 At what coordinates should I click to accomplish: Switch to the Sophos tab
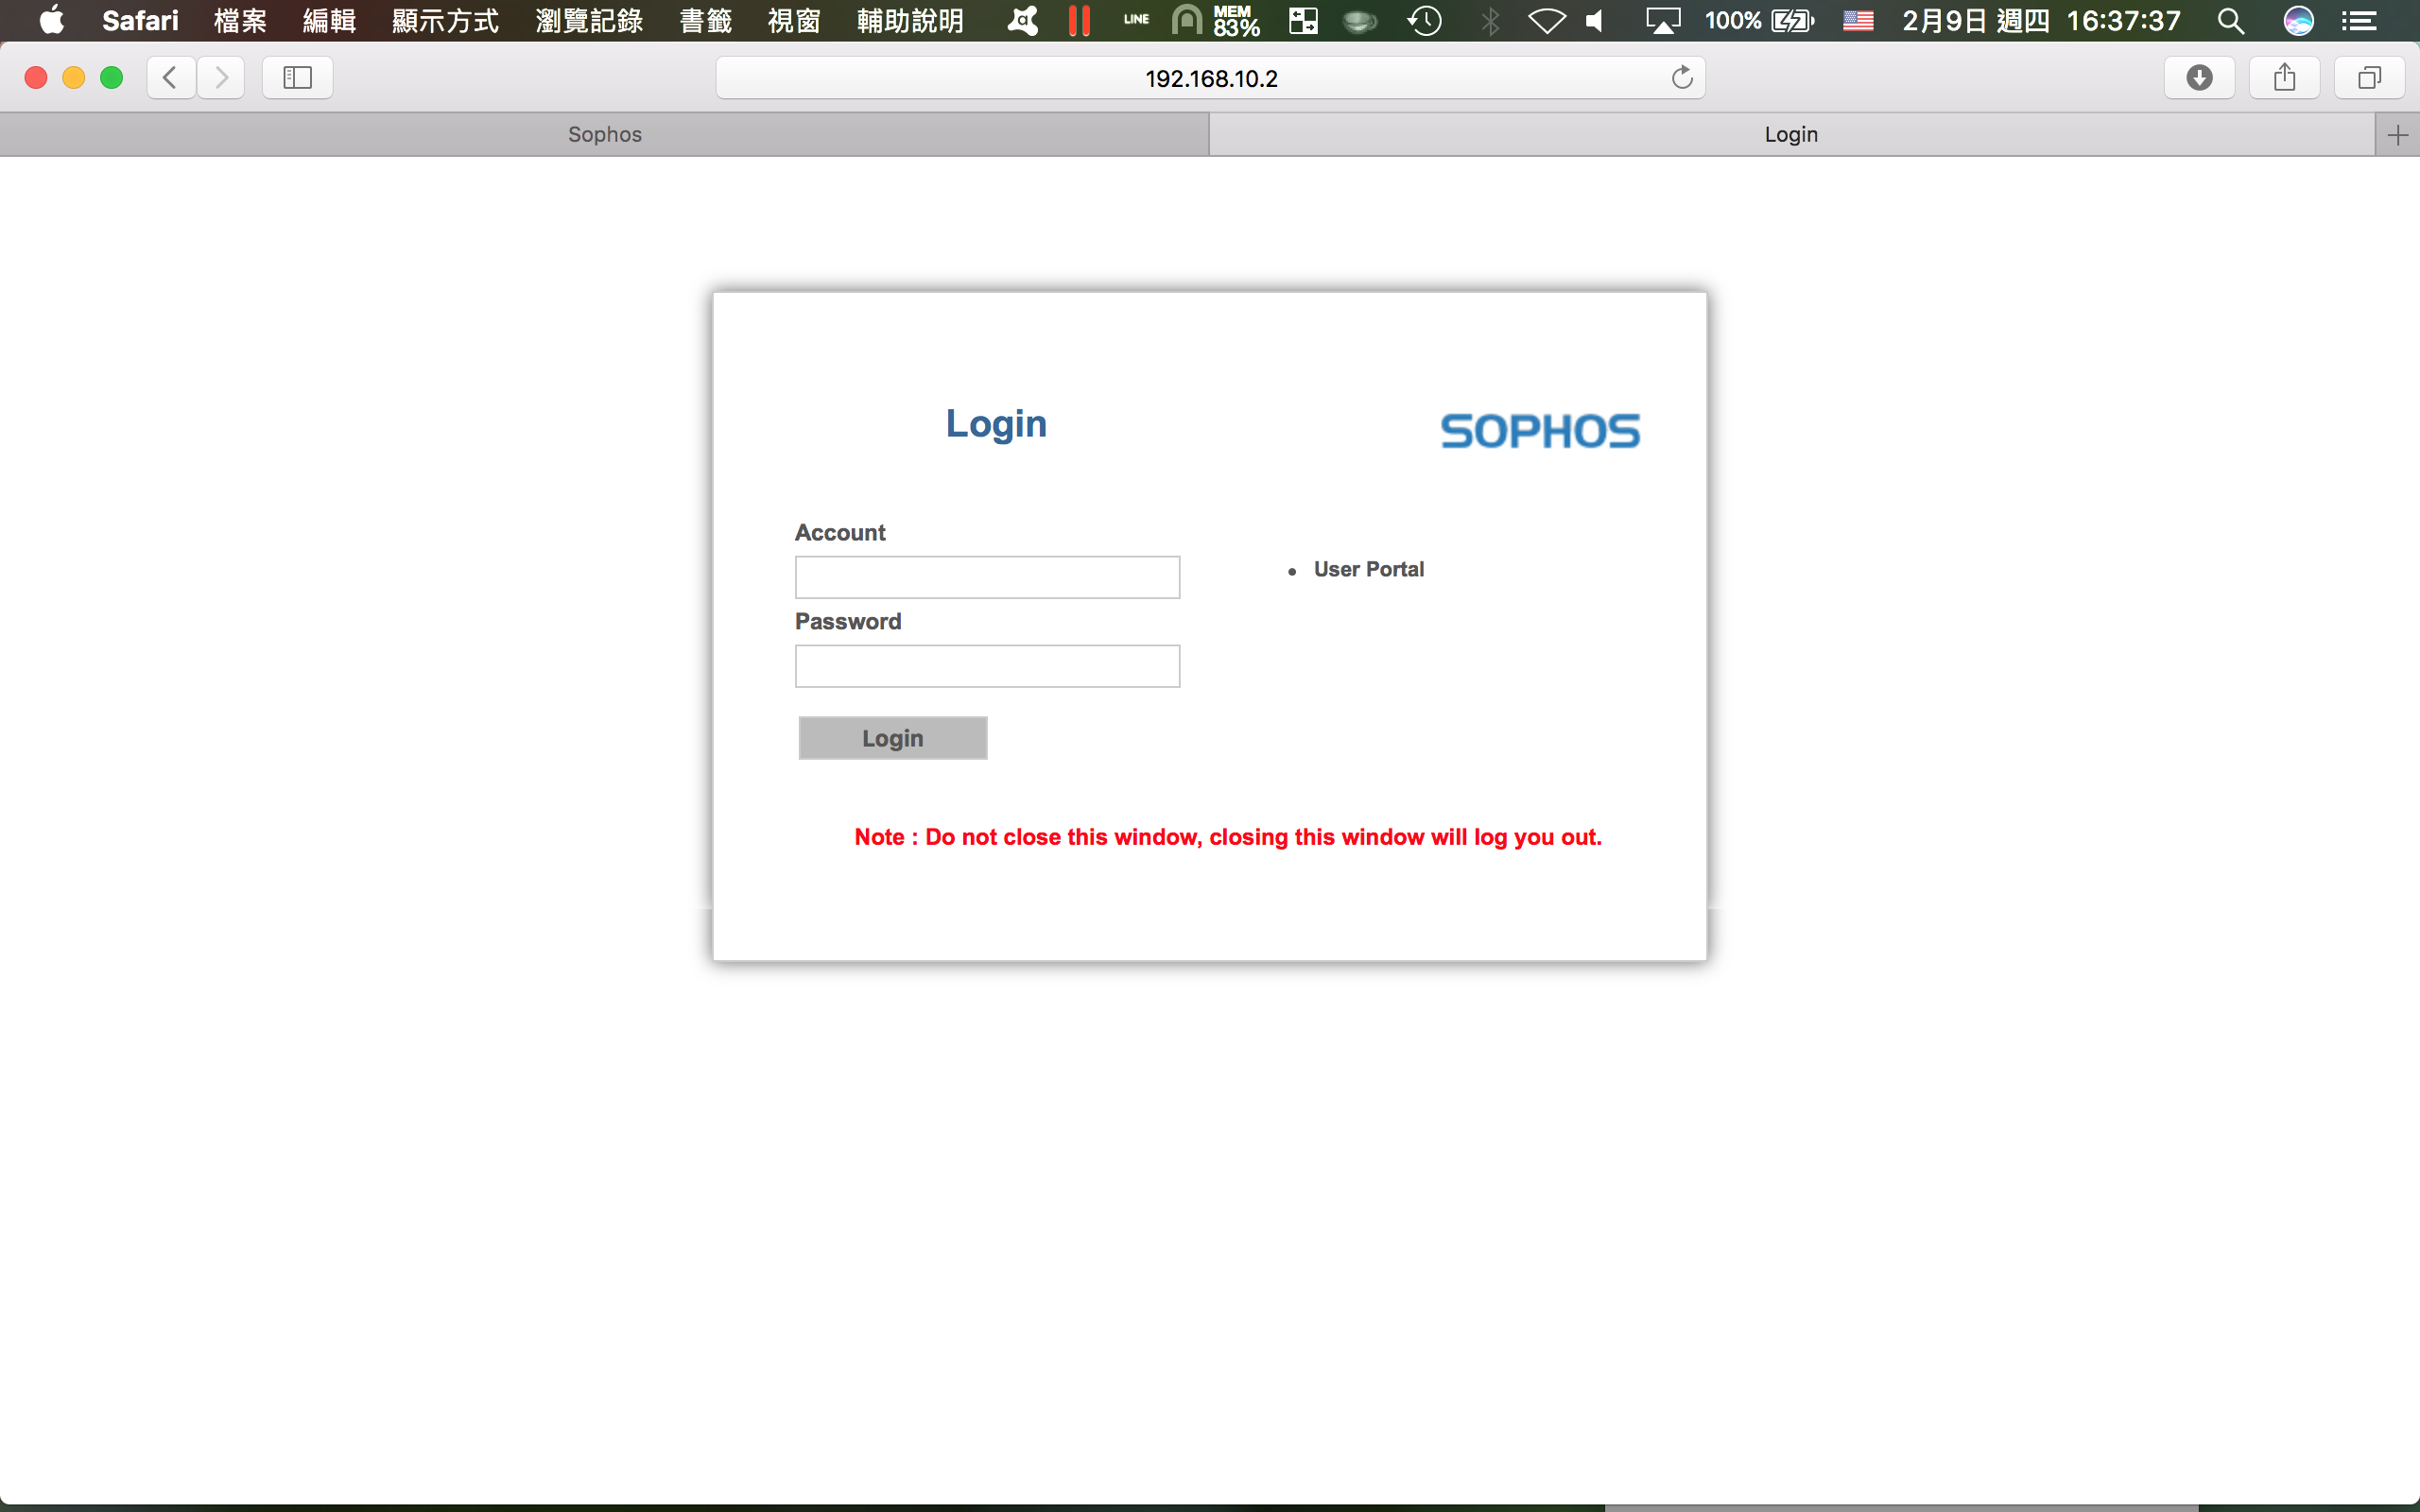[604, 135]
